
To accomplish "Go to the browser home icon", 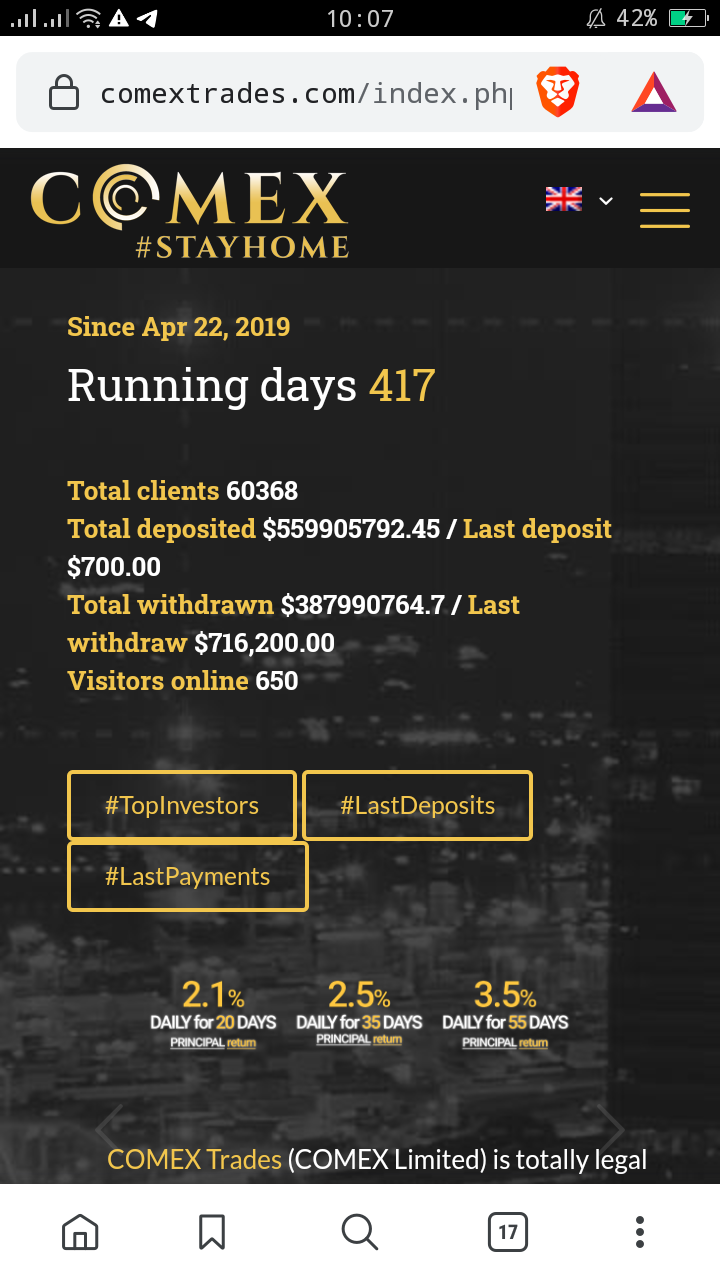I will [80, 1232].
